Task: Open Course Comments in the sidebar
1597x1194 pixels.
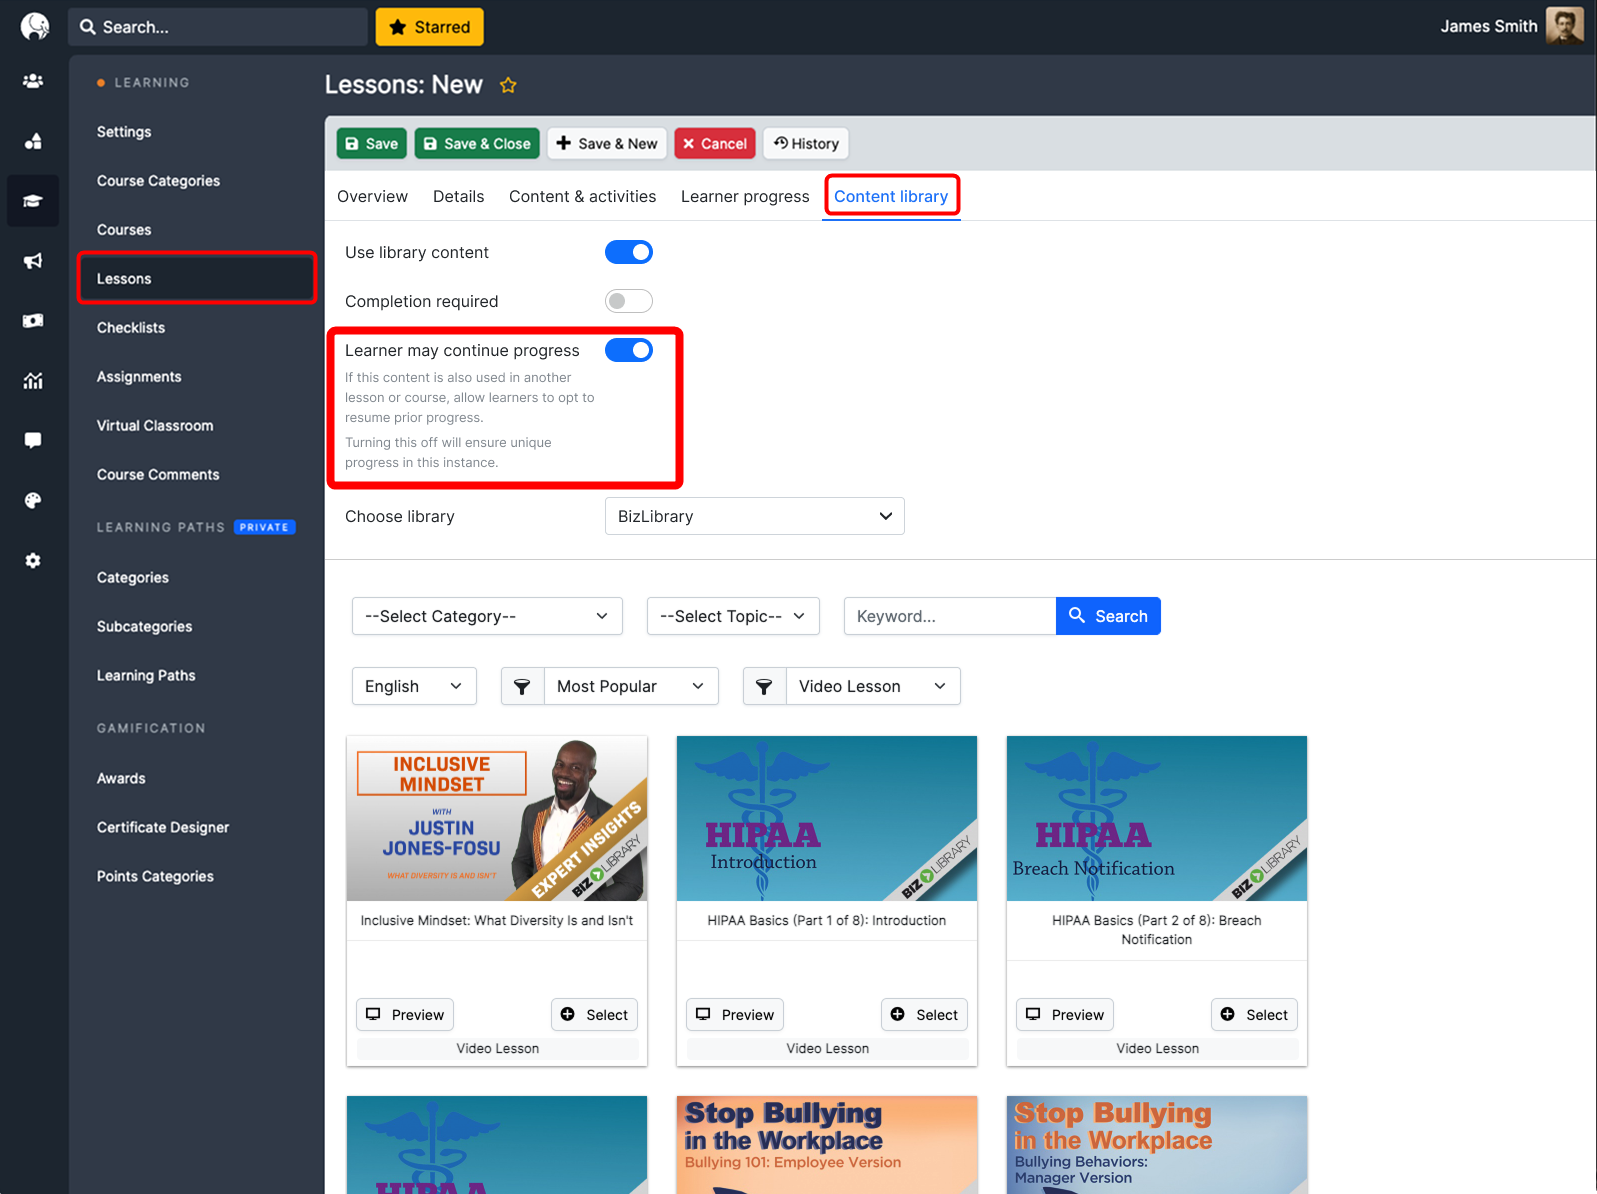Action: pyautogui.click(x=158, y=475)
